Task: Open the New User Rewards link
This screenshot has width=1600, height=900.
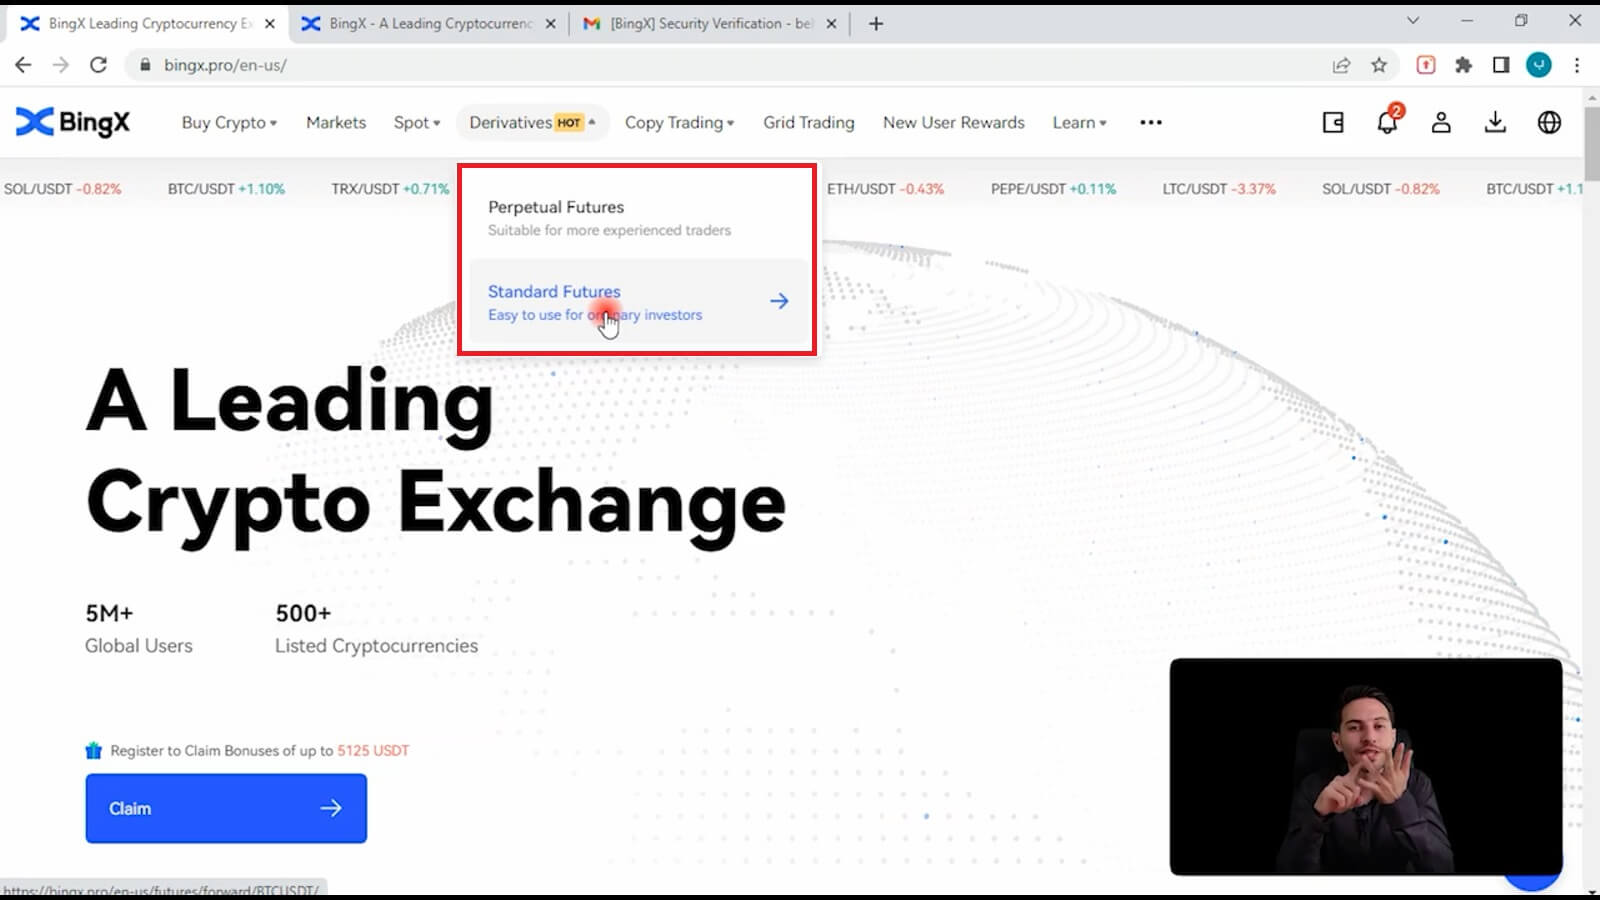Action: 954,122
